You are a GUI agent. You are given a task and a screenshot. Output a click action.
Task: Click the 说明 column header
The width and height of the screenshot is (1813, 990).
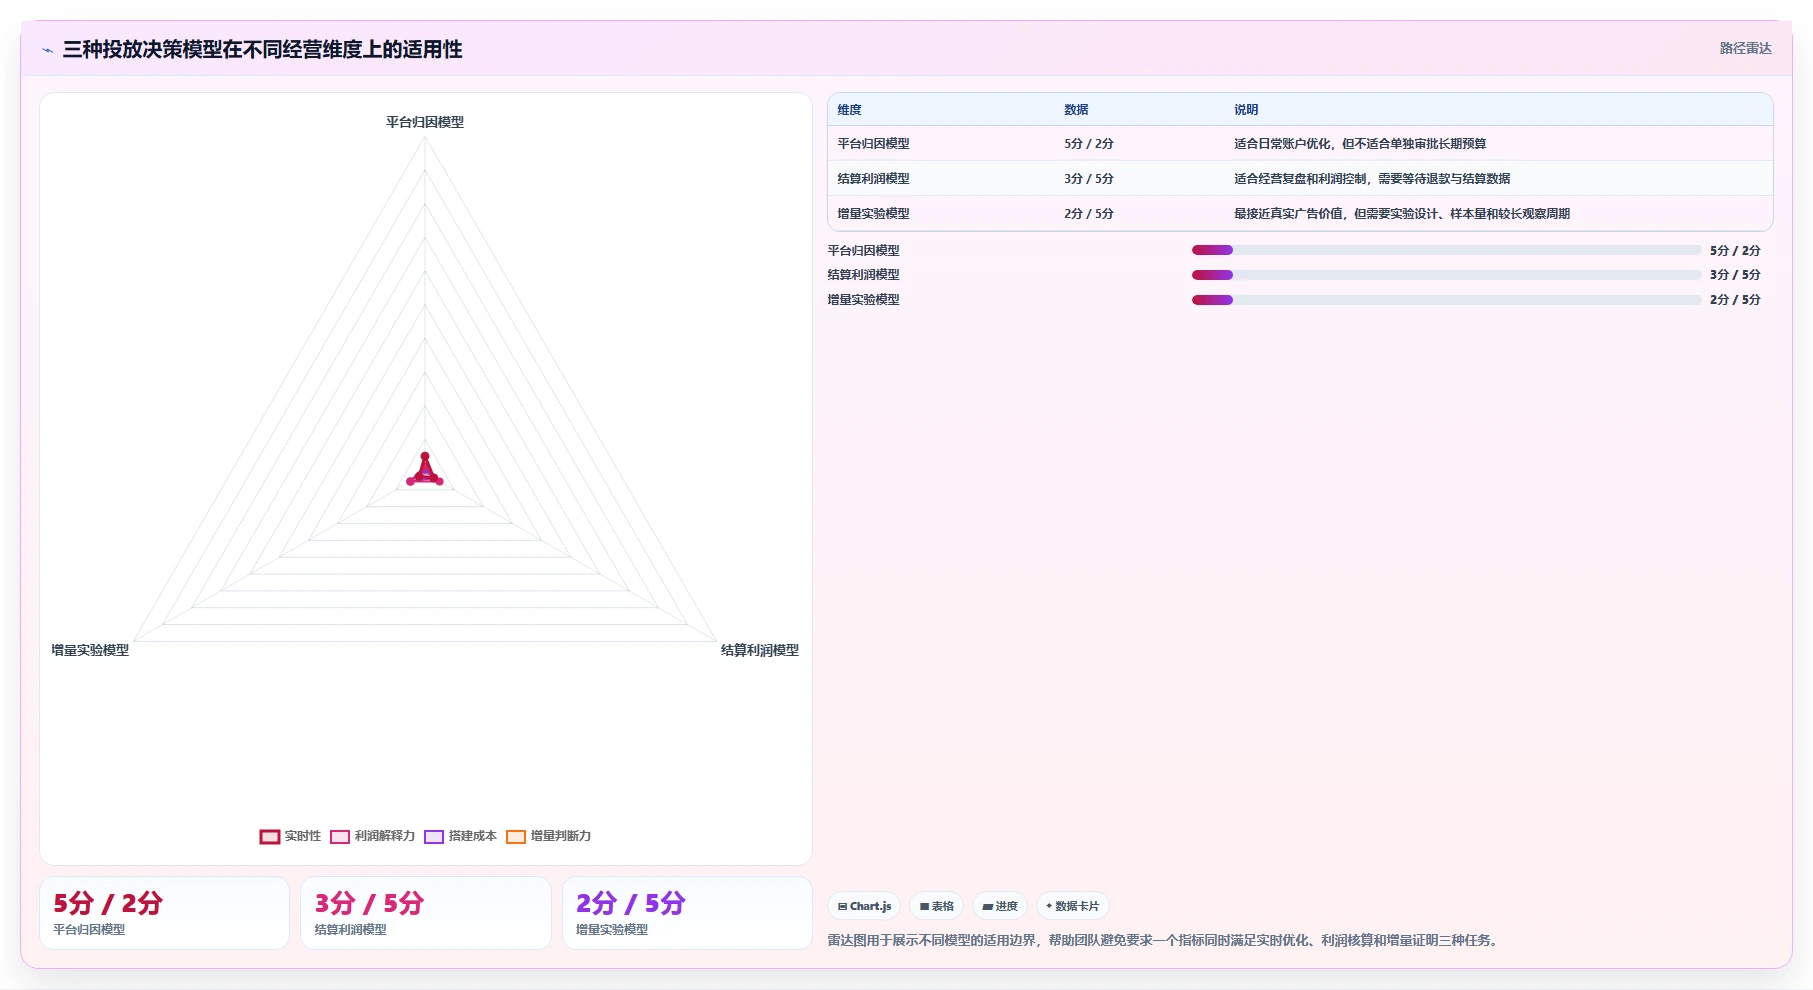pos(1246,110)
